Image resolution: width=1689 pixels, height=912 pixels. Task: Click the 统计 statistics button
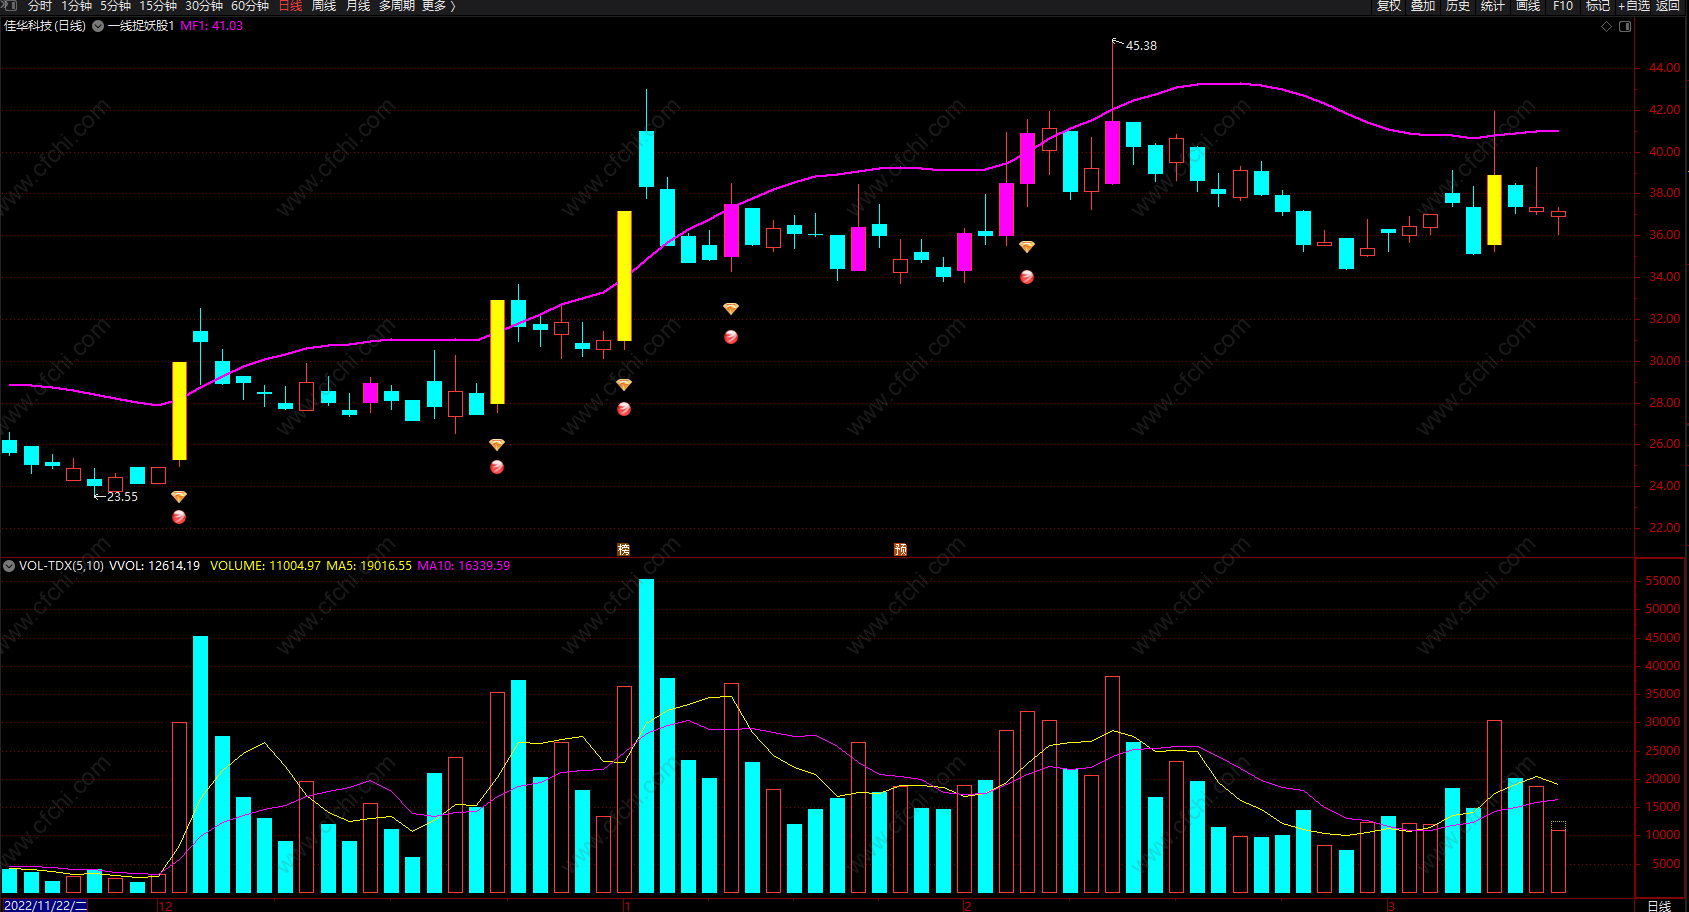point(1492,6)
